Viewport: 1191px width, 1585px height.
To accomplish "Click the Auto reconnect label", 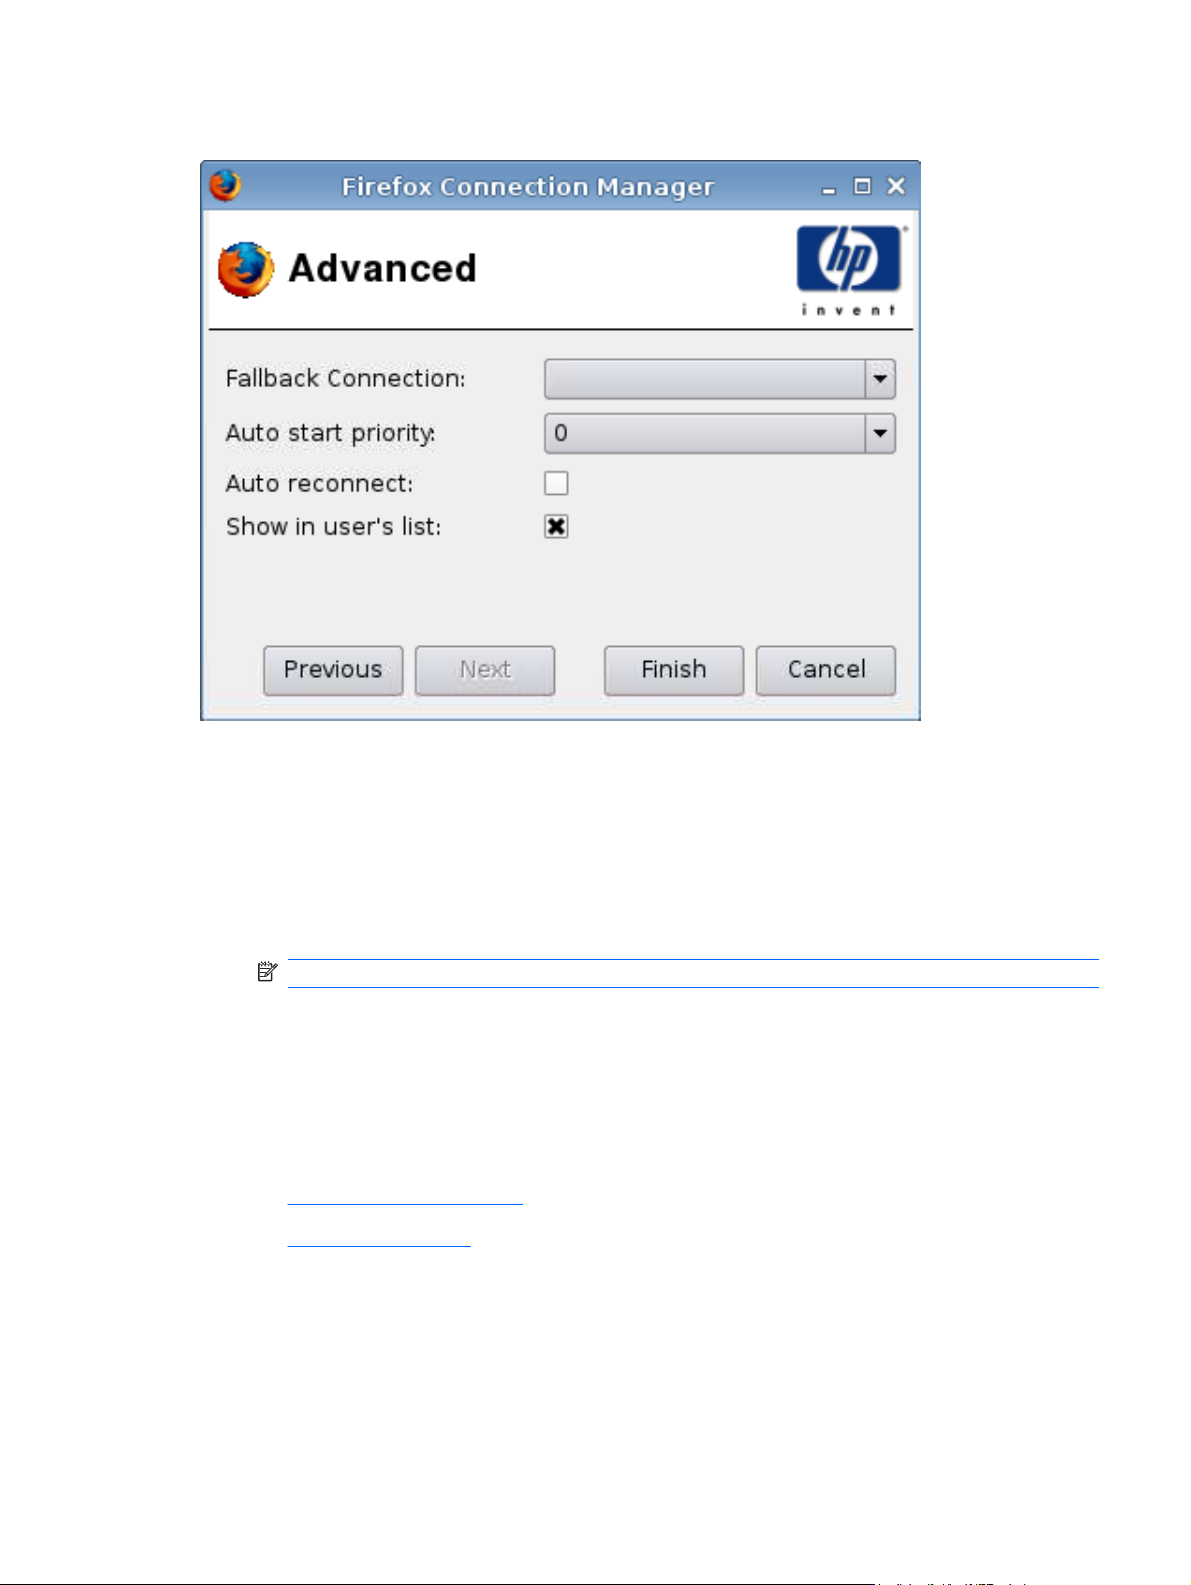I will [319, 484].
